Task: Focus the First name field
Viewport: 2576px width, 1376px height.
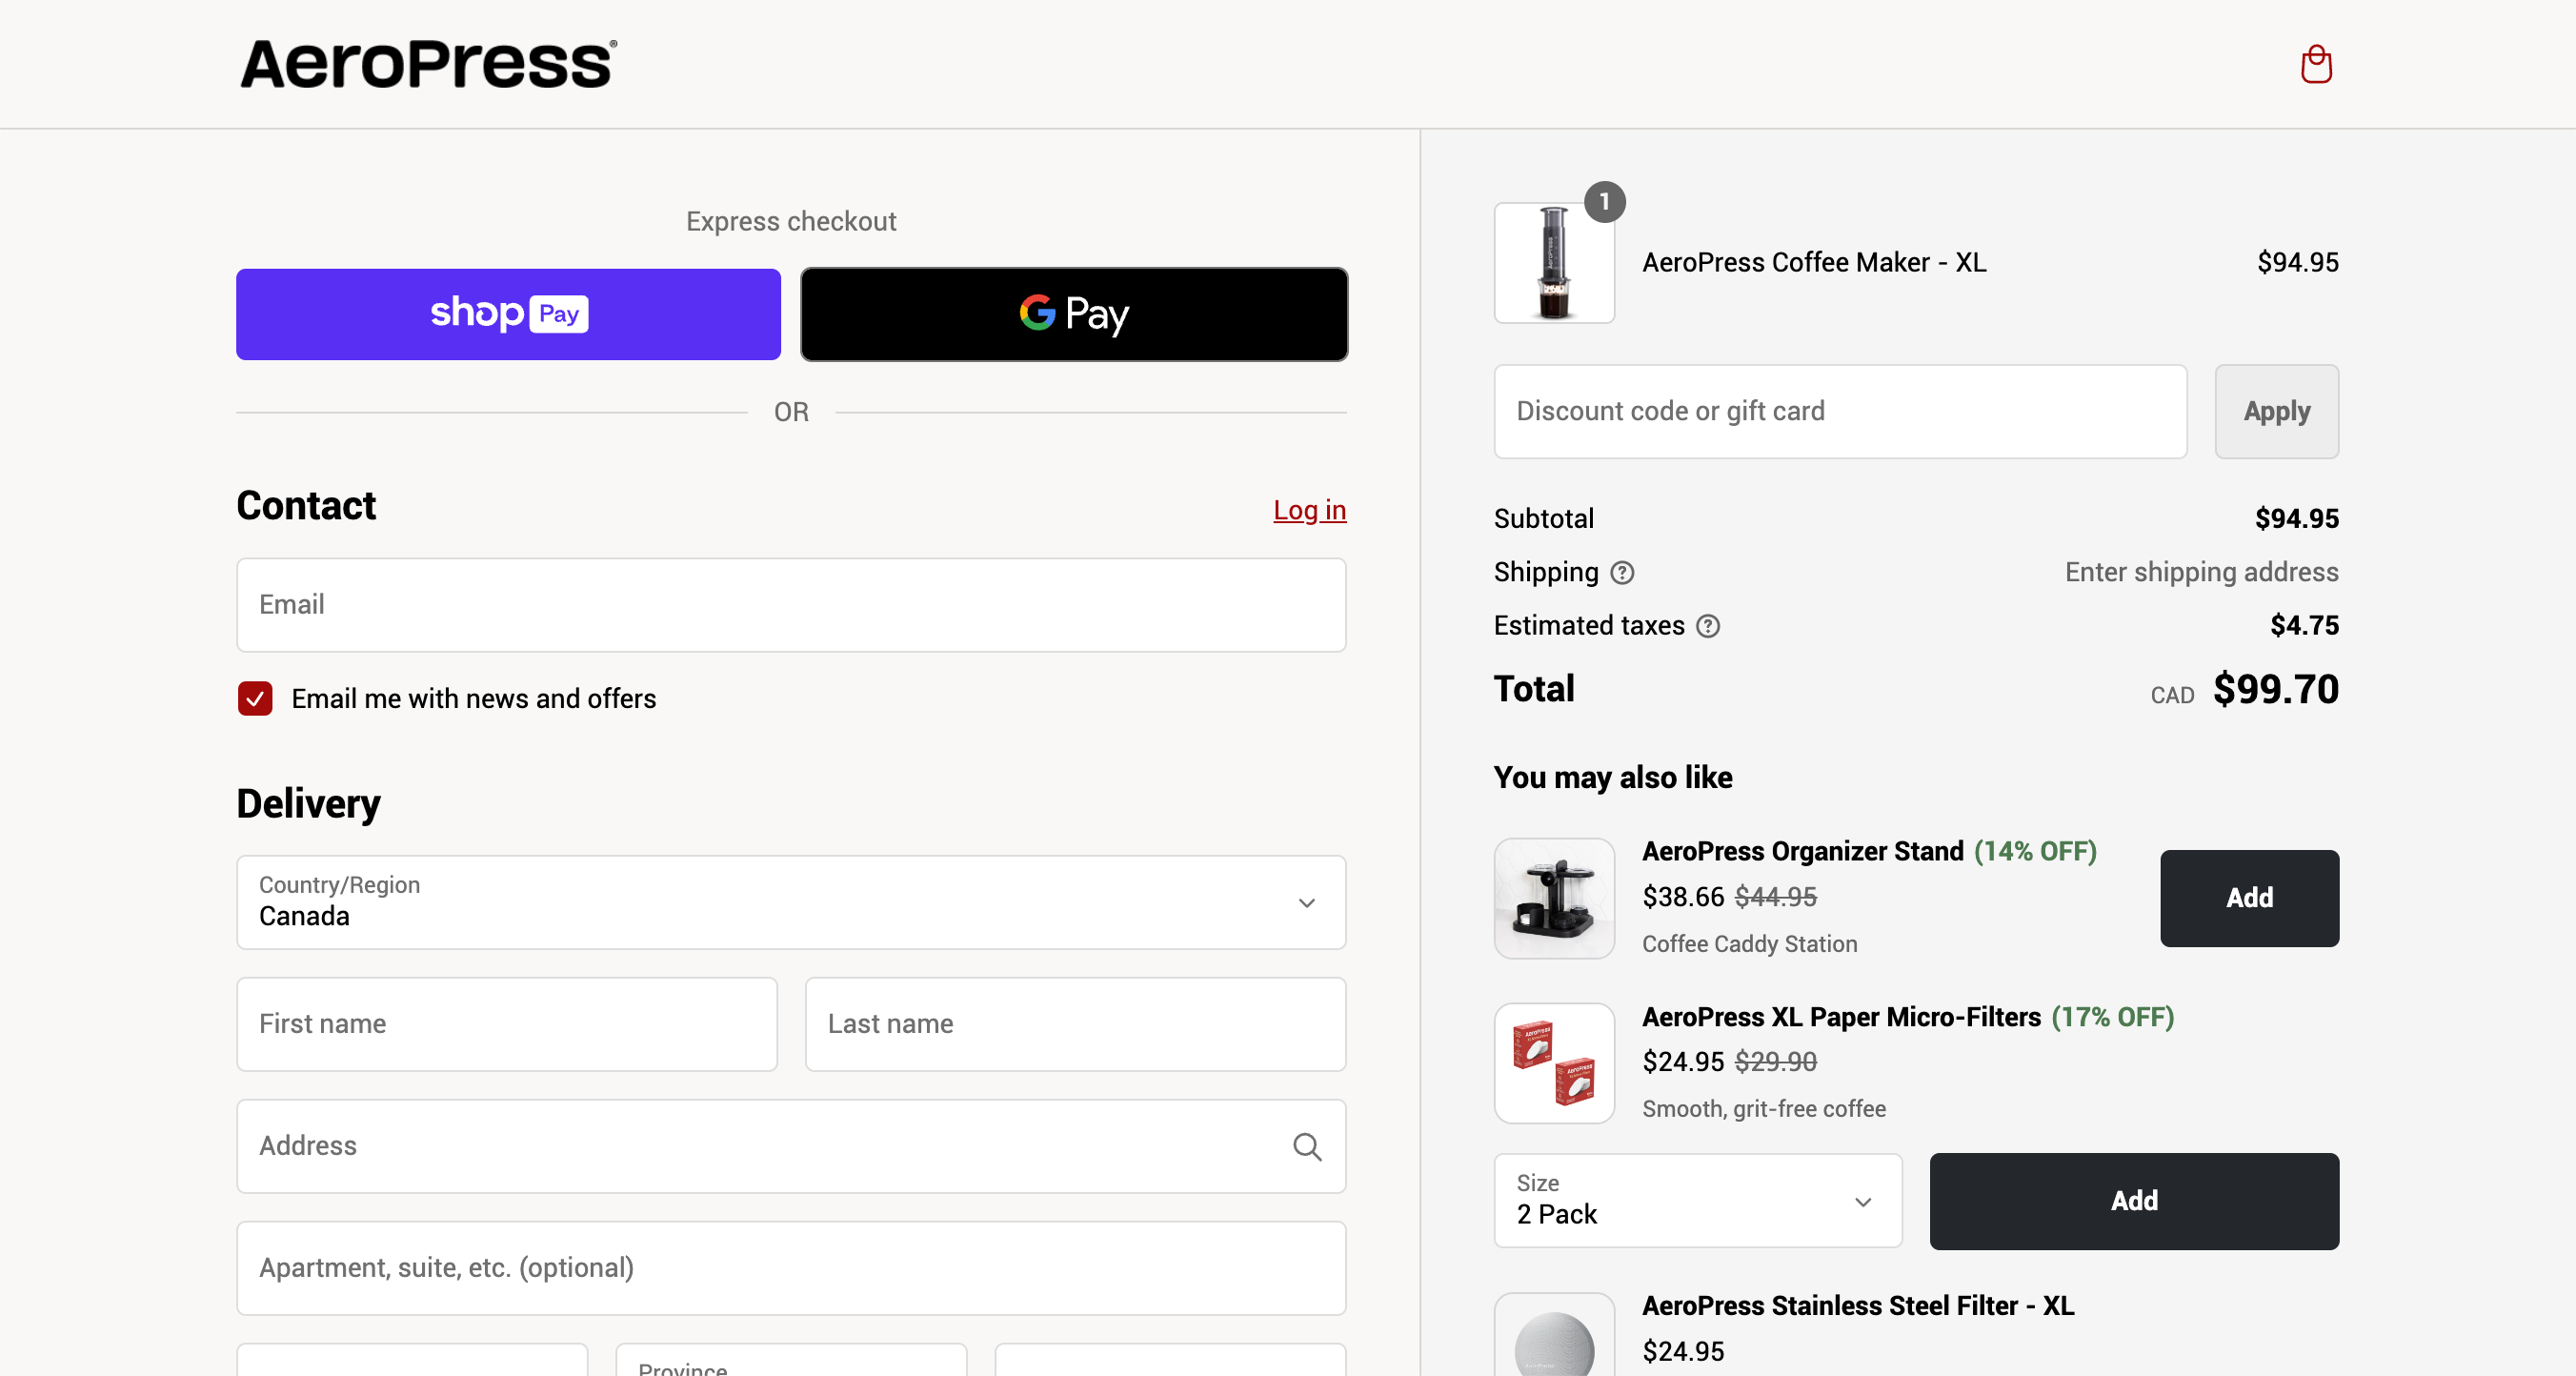Action: 507,1024
